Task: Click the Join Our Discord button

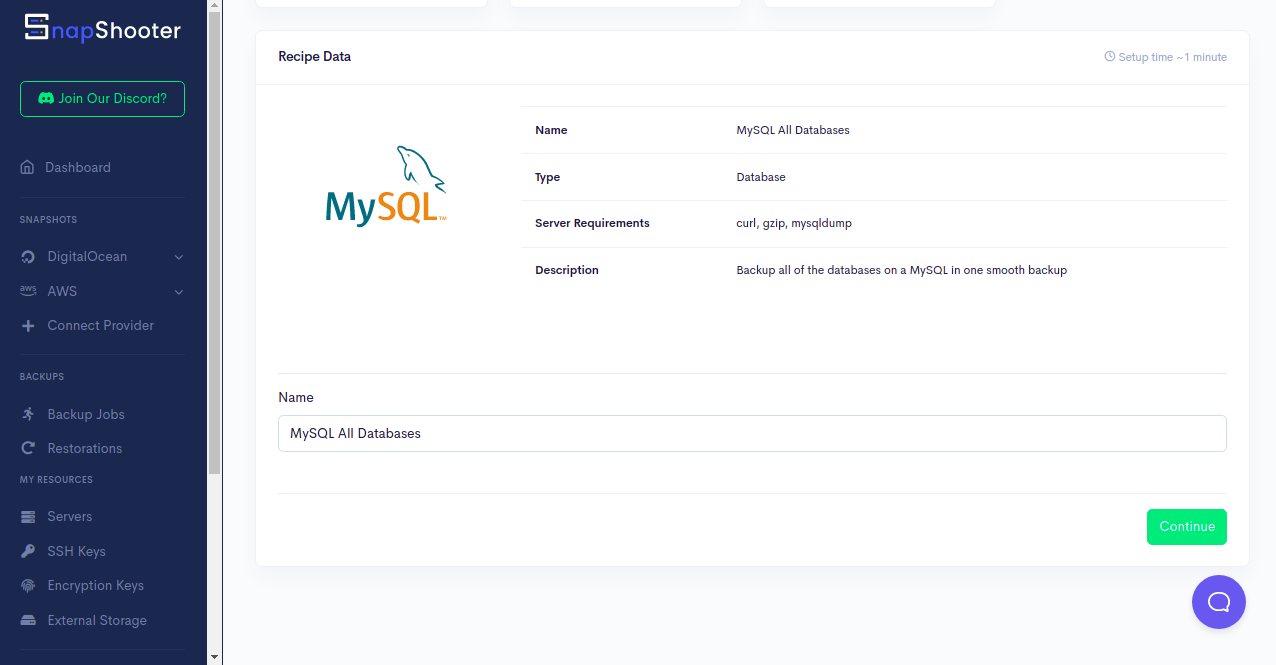Action: [x=102, y=99]
